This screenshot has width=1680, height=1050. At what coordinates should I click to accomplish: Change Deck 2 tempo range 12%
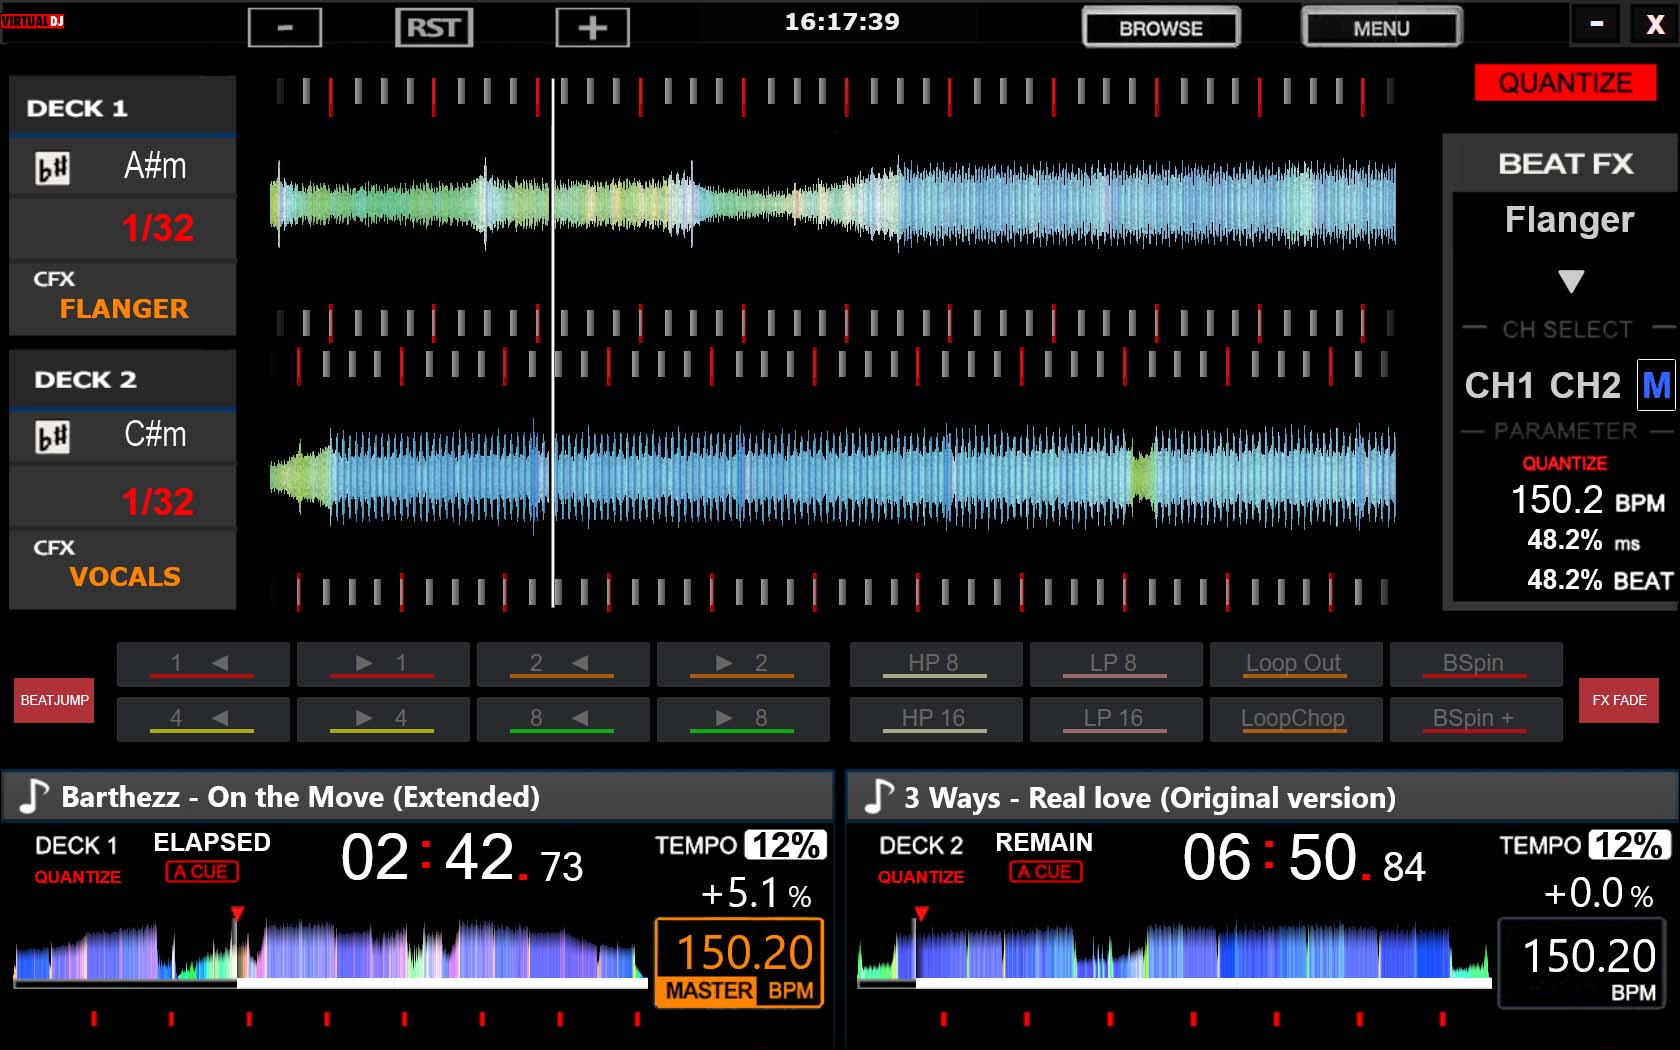(x=1630, y=845)
